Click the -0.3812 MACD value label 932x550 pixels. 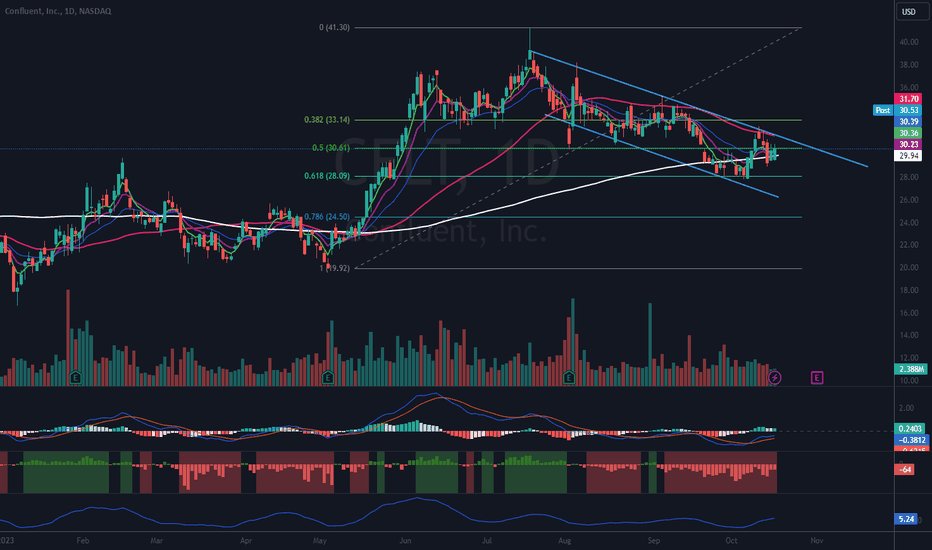(911, 440)
